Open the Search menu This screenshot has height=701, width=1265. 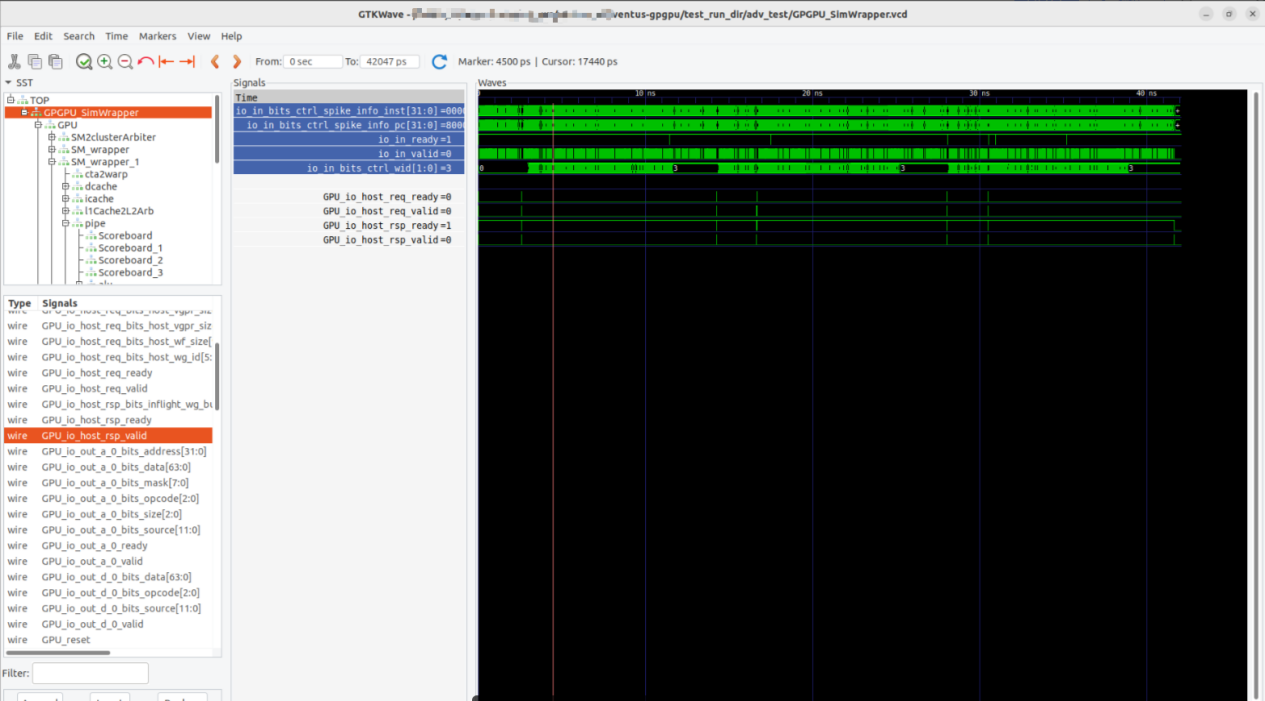[79, 36]
